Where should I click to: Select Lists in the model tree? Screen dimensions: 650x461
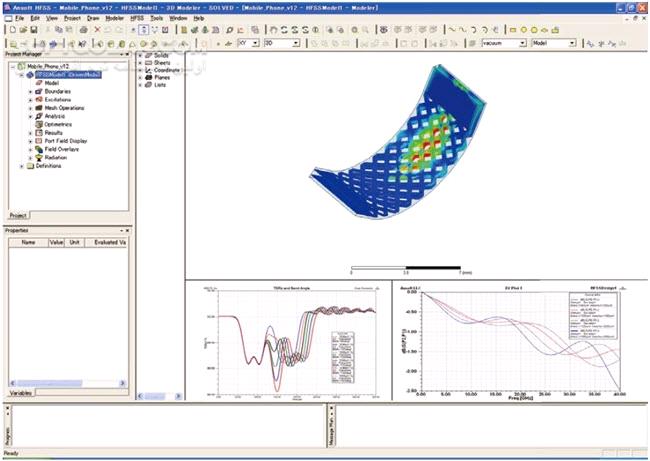(x=160, y=85)
